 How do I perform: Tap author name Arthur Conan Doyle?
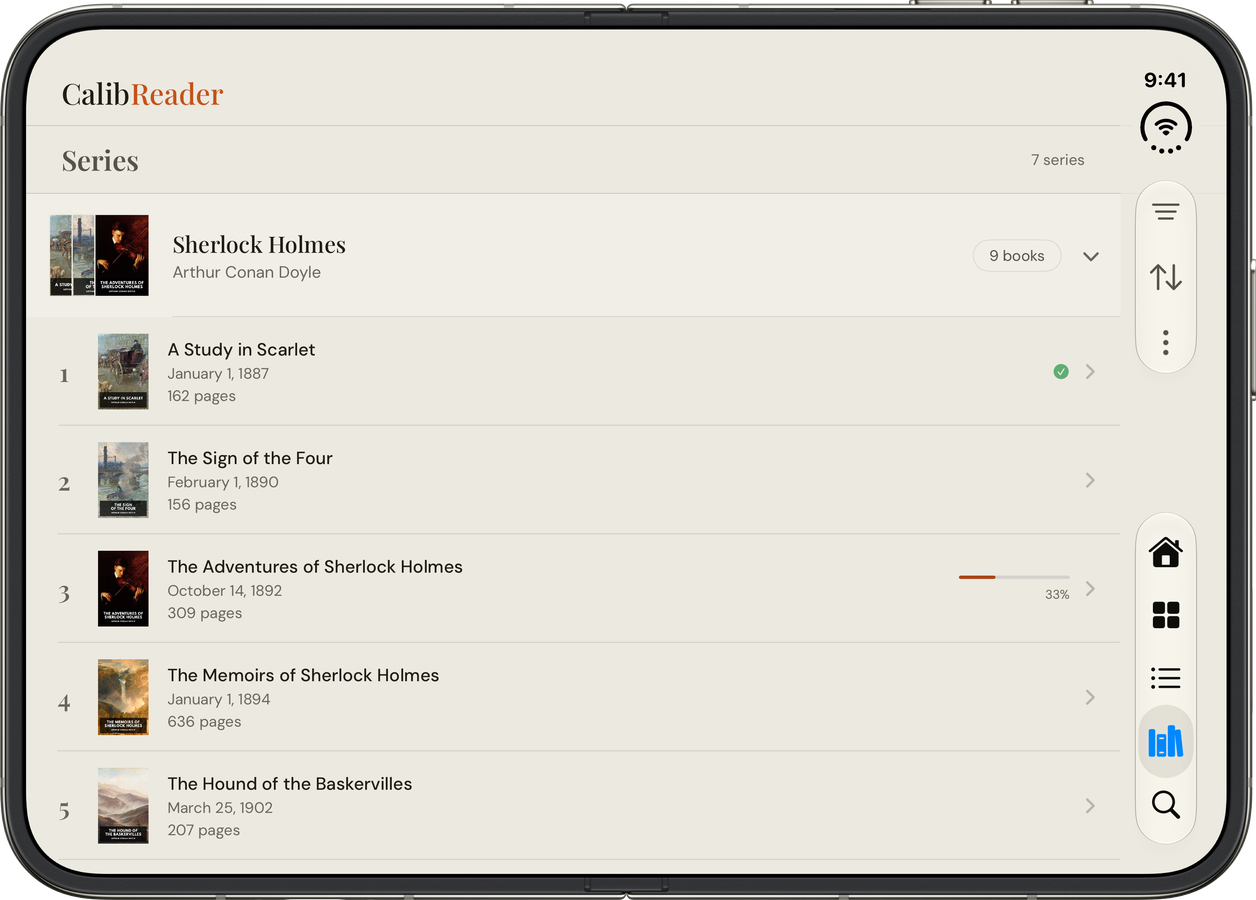click(x=247, y=273)
